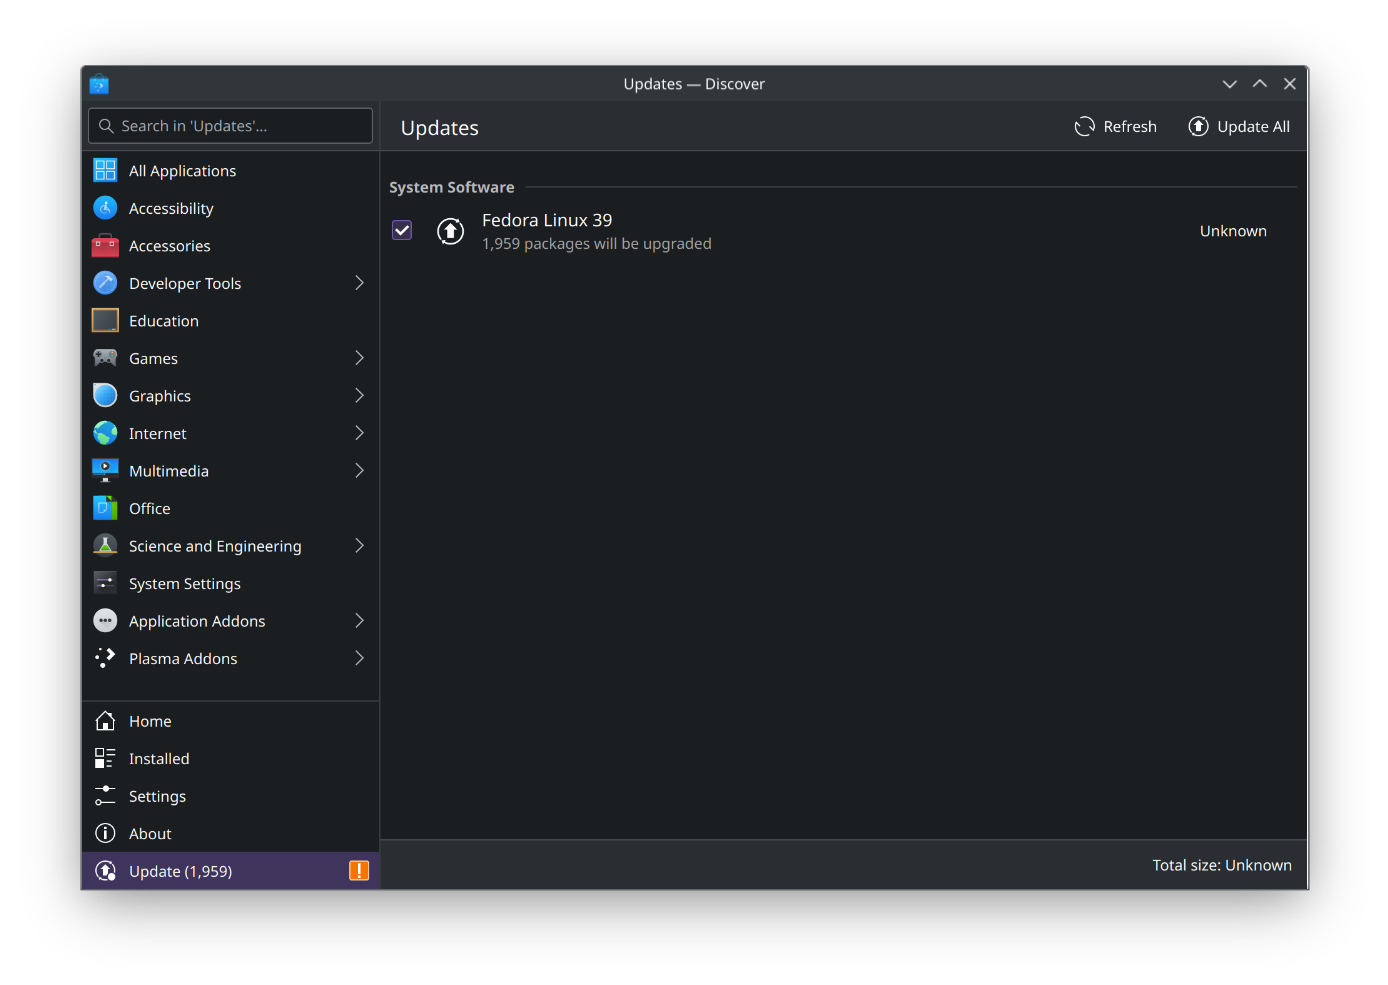Expand the Developer Tools subcategories chevron
This screenshot has height=985, width=1388.
coord(359,283)
